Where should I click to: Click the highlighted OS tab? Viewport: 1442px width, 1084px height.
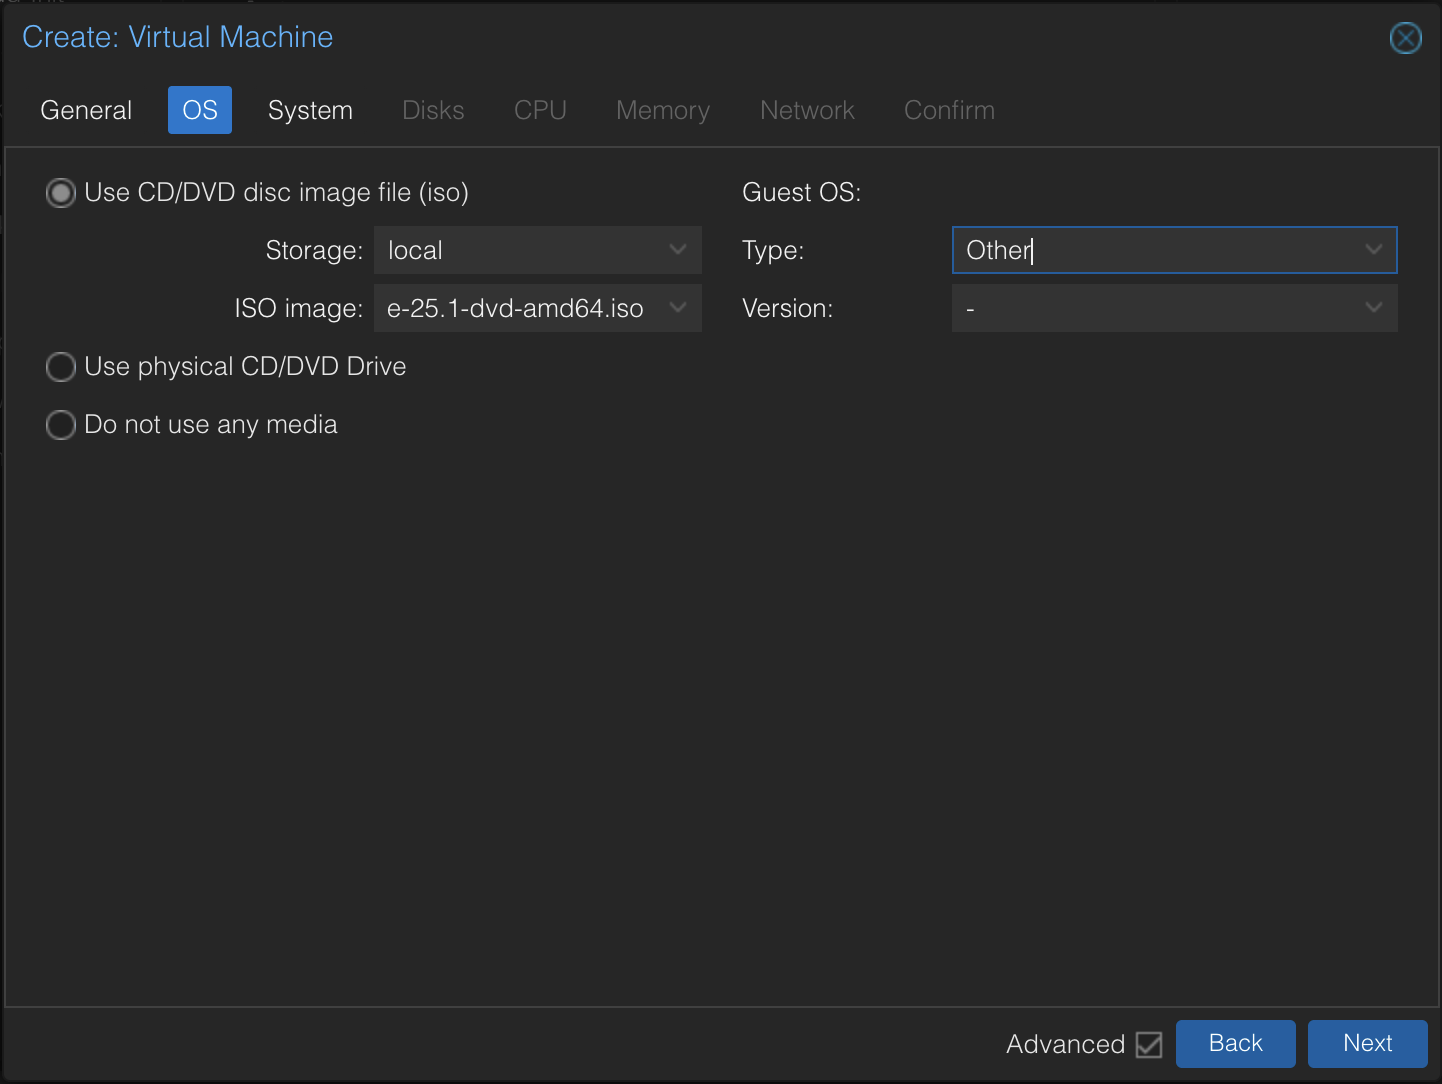[x=199, y=110]
